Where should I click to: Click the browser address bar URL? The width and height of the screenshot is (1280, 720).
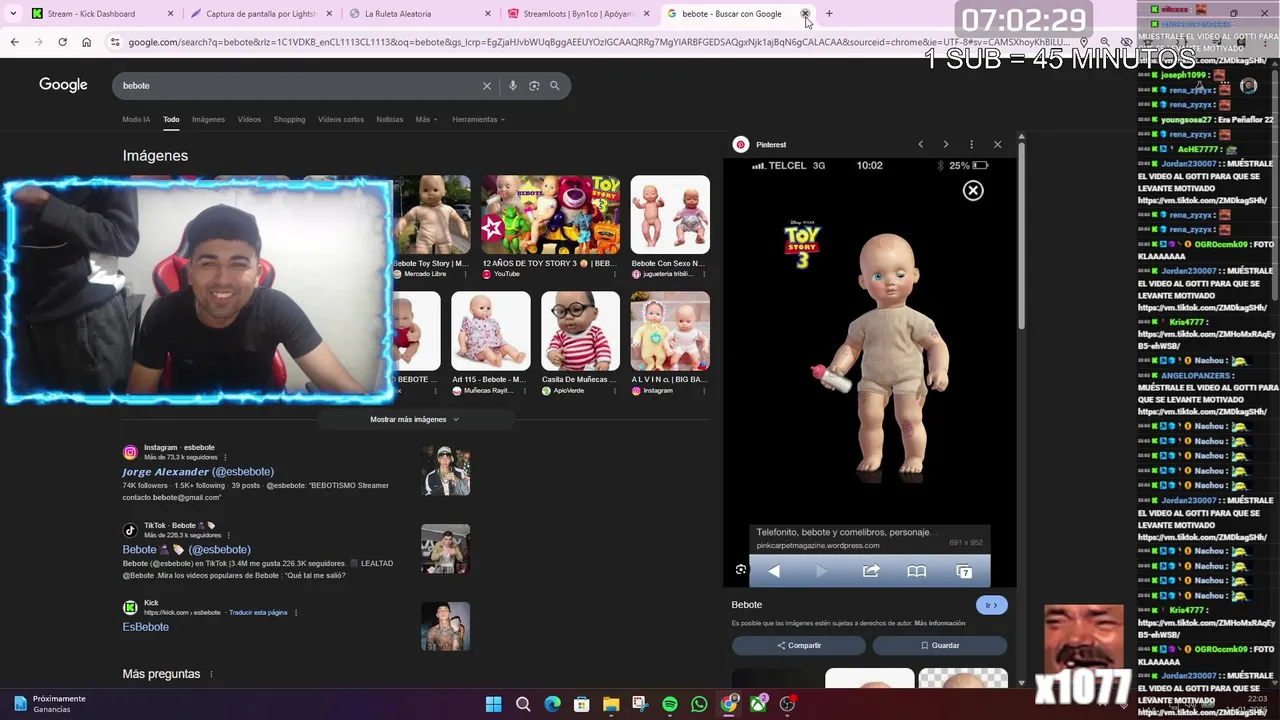[600, 42]
